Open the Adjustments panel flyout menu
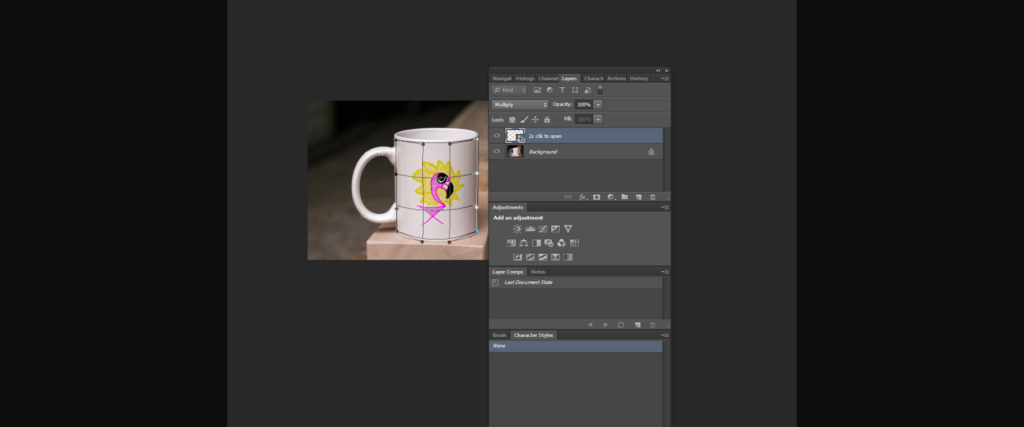Screen dimensions: 1024x427 click(665, 207)
